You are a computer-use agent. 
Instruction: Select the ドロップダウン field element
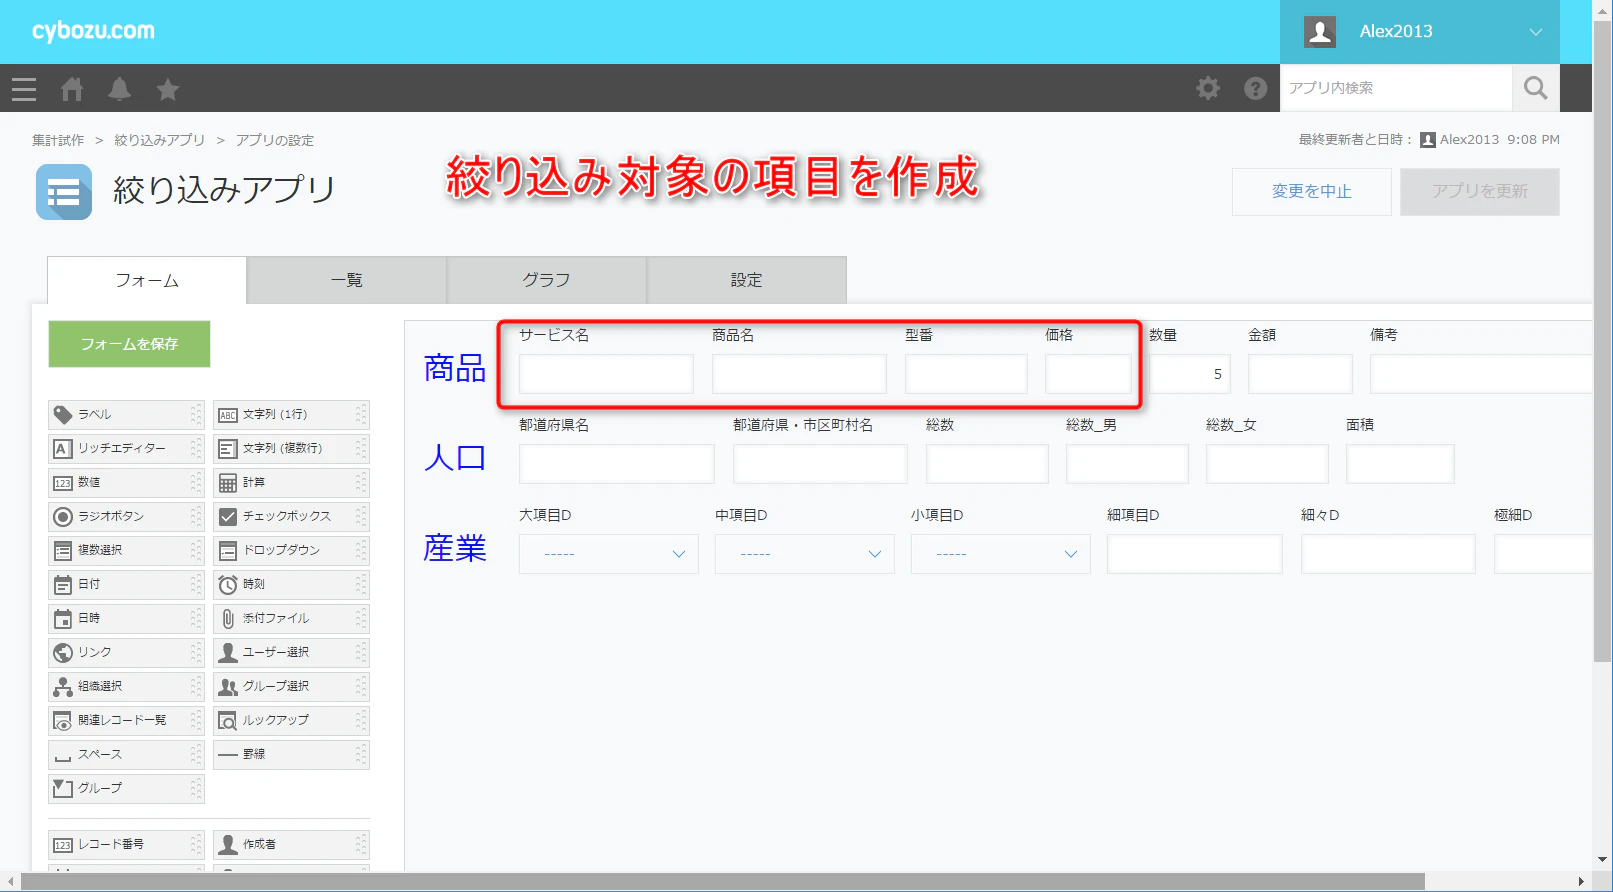click(291, 550)
